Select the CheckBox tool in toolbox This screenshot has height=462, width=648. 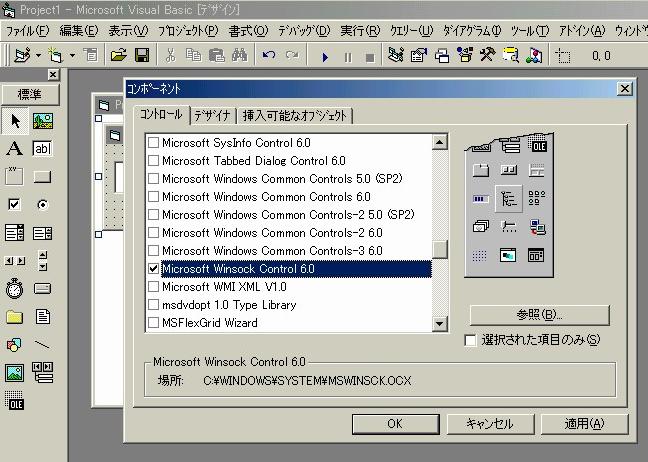pyautogui.click(x=14, y=204)
